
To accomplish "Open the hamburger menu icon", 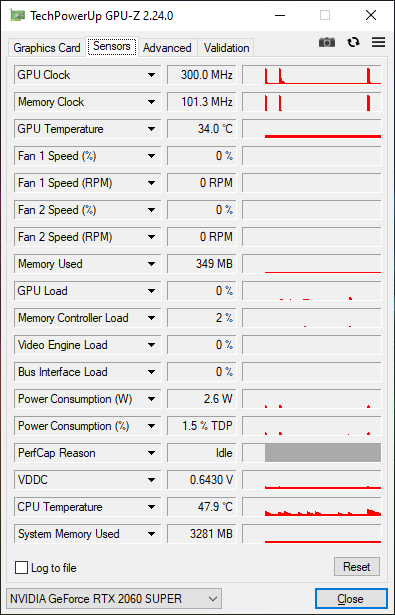I will coord(379,42).
